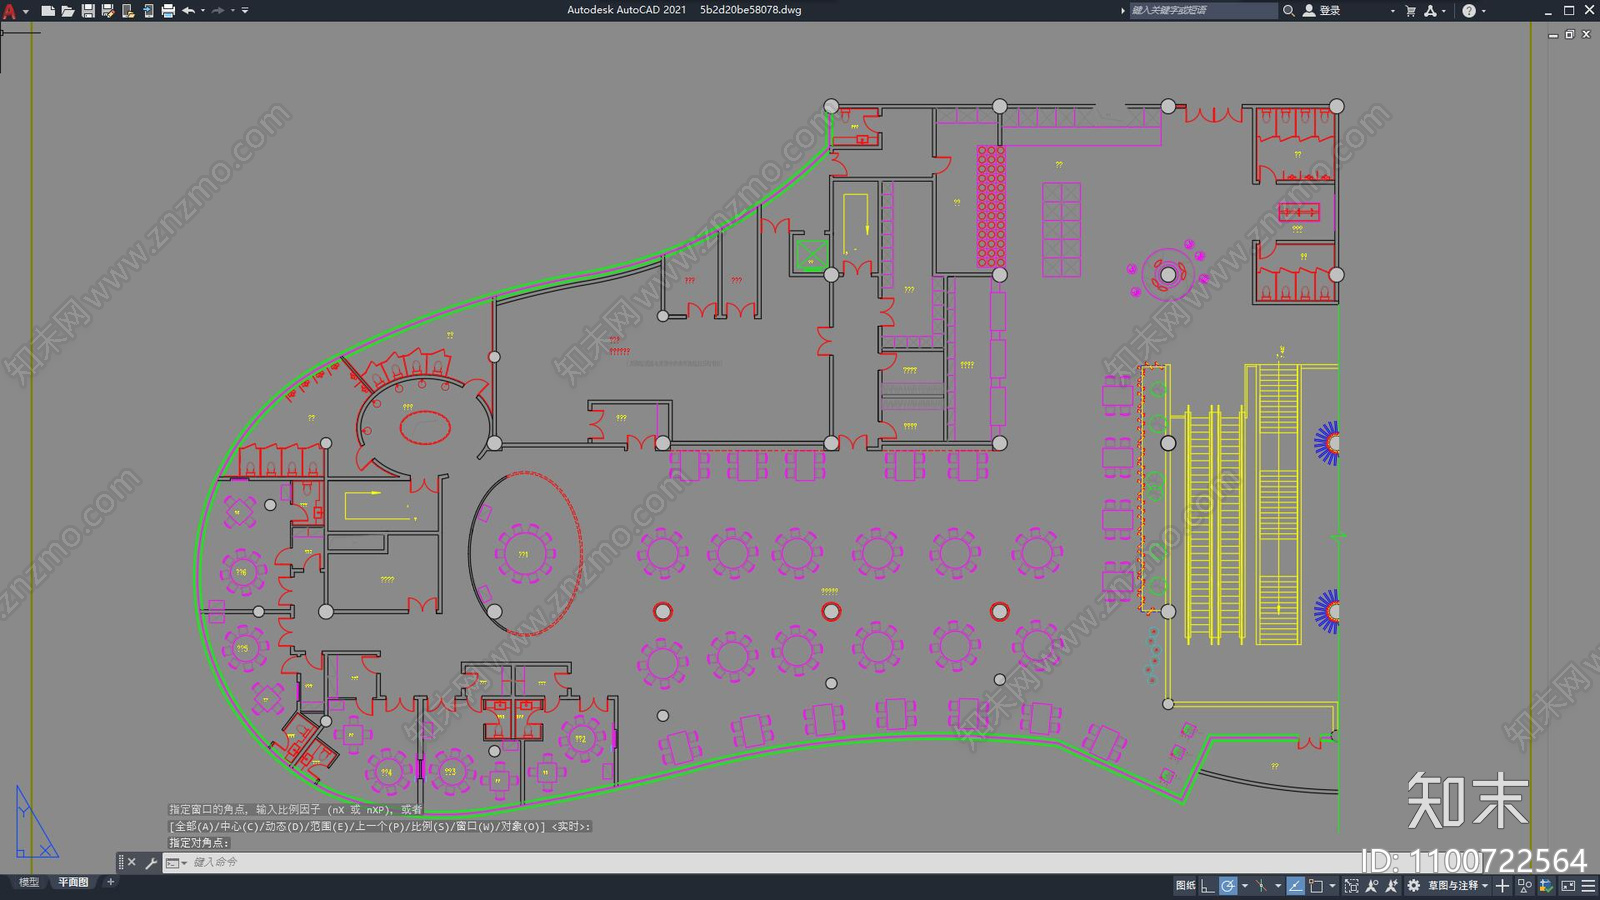Click the magnifier search icon
The image size is (1600, 900).
pos(1289,11)
